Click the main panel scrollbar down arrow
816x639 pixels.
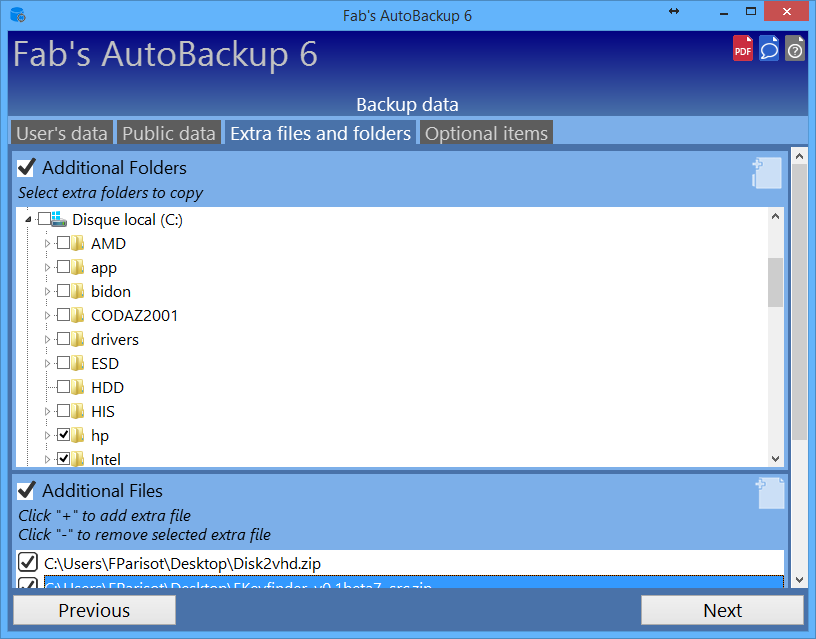point(799,579)
